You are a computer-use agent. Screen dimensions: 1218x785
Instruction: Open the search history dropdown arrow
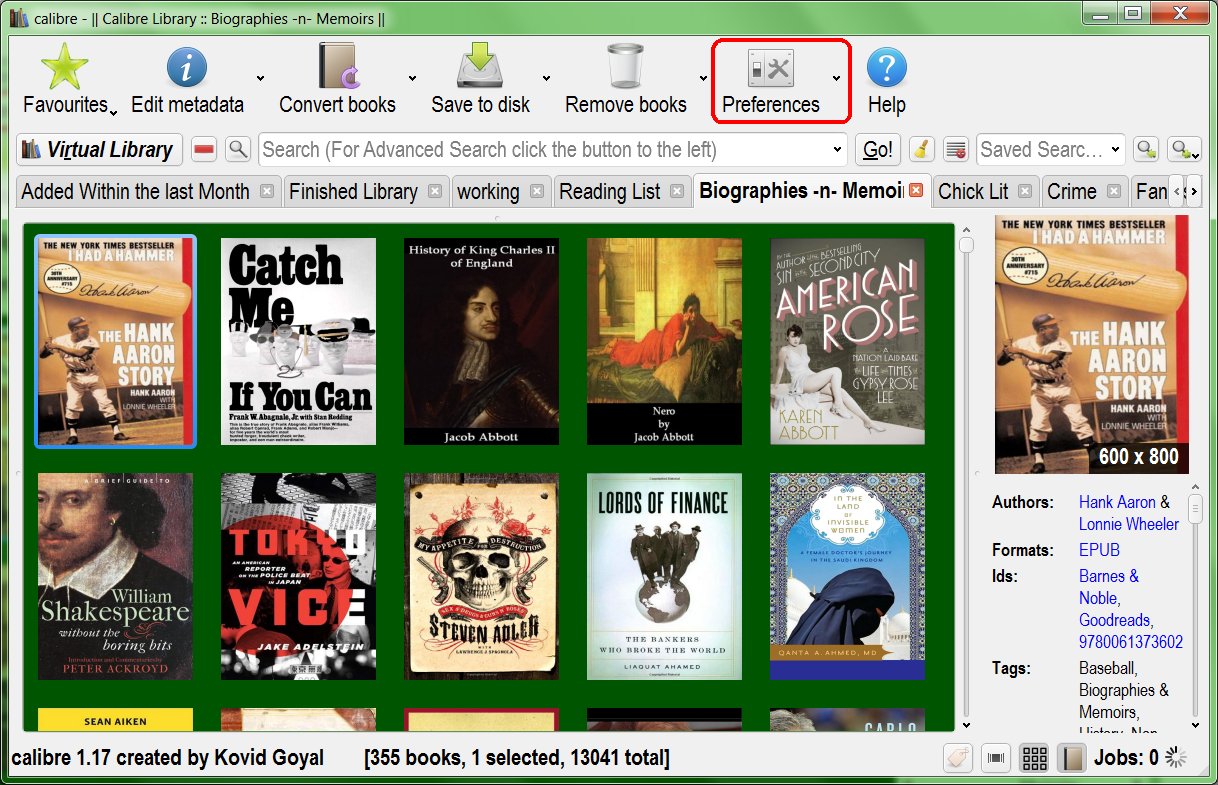(838, 150)
